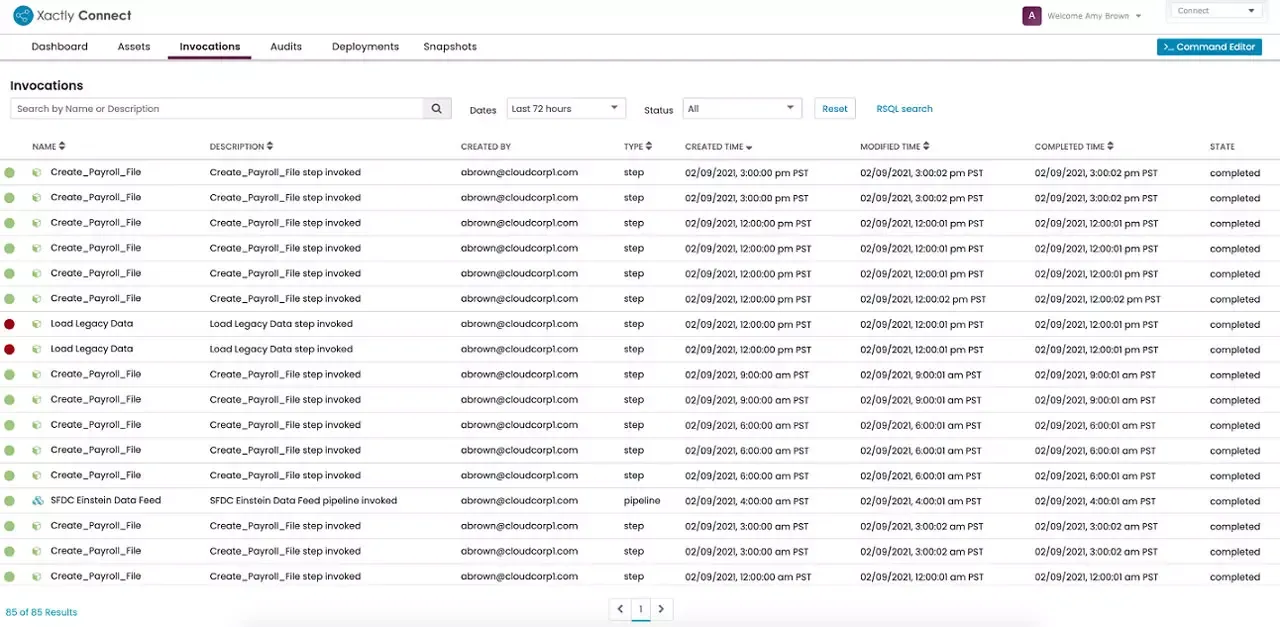Click the SFDC Einstein Data Feed pipeline icon
The image size is (1280, 627).
tap(38, 501)
